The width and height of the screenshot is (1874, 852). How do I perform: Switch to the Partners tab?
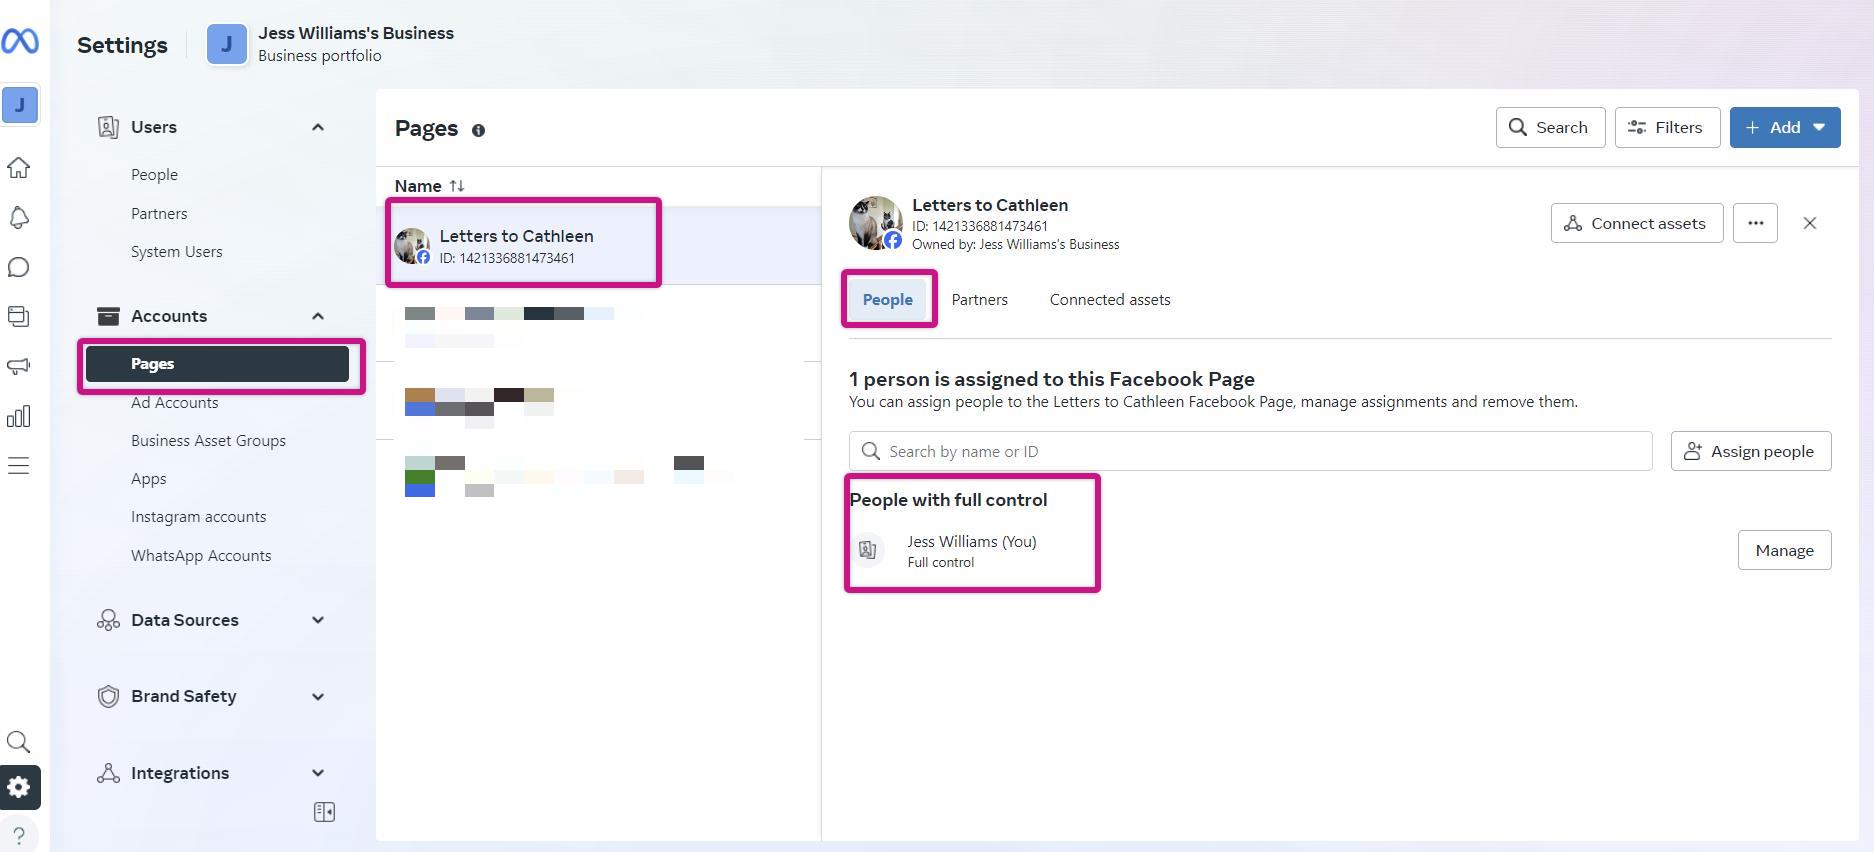pyautogui.click(x=979, y=300)
